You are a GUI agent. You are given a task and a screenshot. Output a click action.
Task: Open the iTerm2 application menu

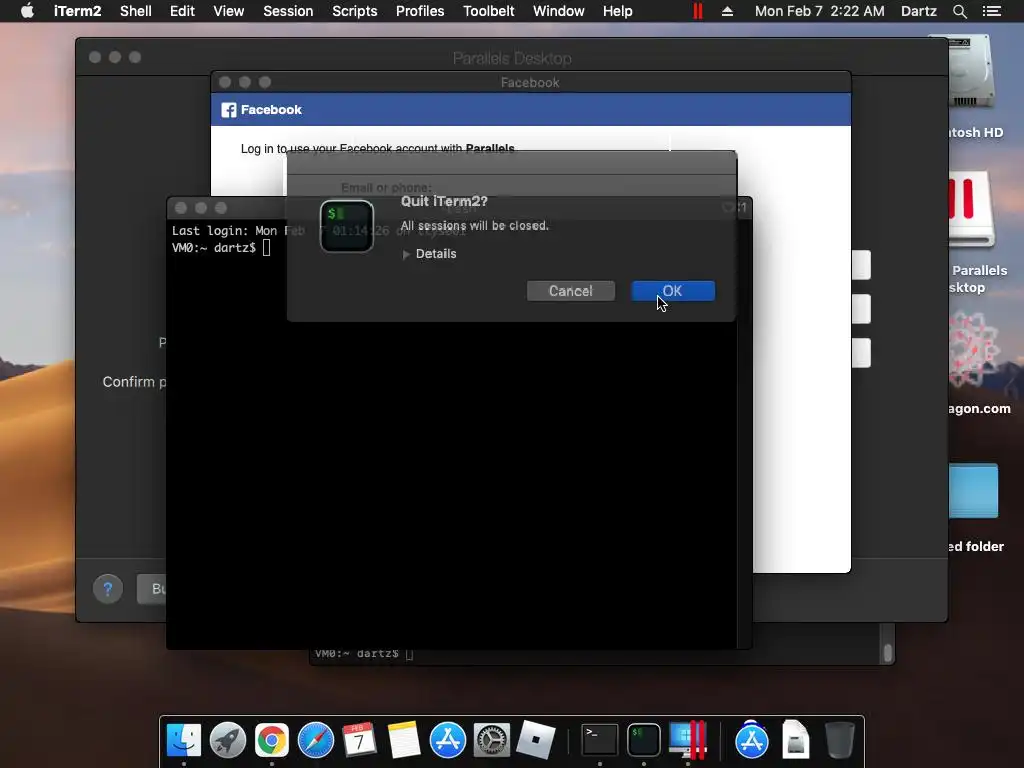77,11
